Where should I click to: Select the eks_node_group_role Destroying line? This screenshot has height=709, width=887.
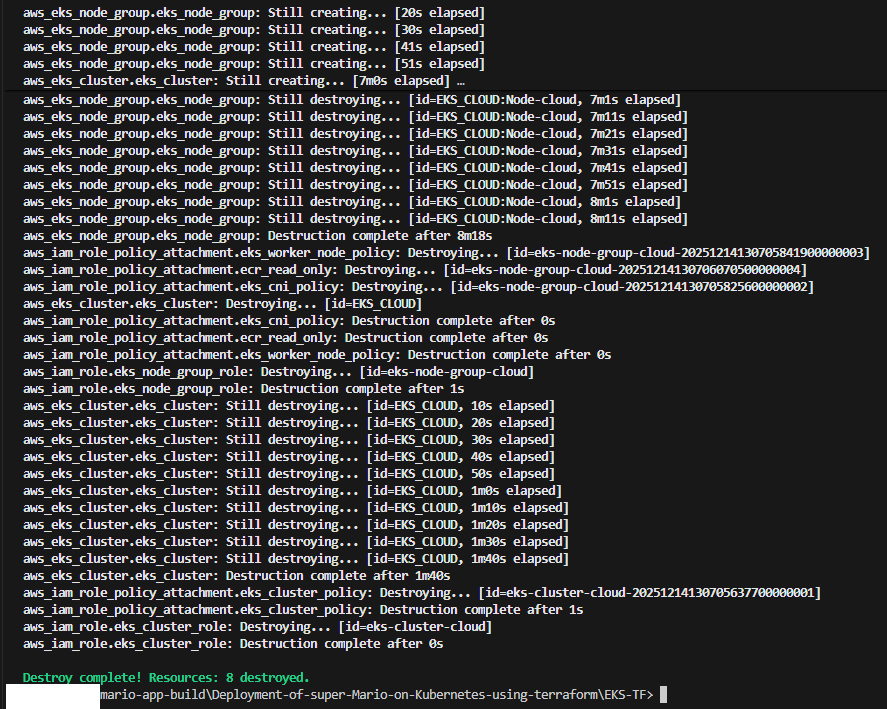[278, 371]
